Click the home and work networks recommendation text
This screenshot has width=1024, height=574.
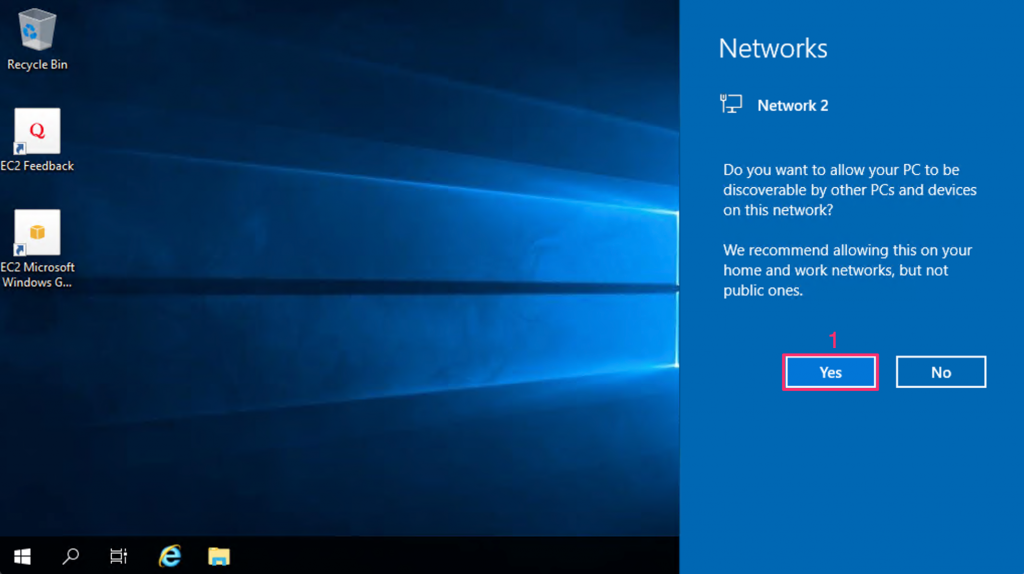pos(847,270)
